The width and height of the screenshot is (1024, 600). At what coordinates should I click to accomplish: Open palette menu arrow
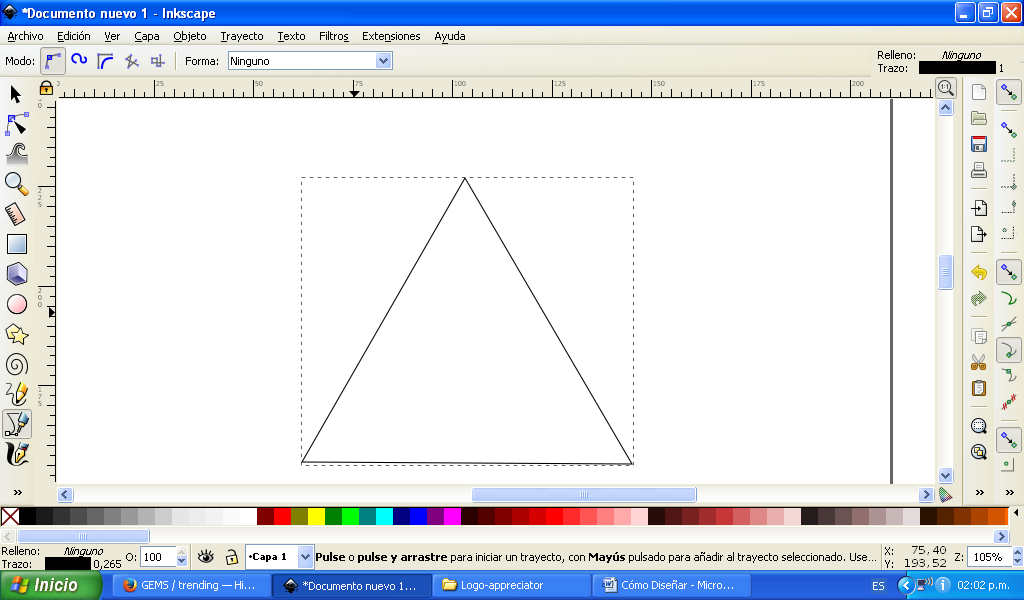[x=1016, y=513]
